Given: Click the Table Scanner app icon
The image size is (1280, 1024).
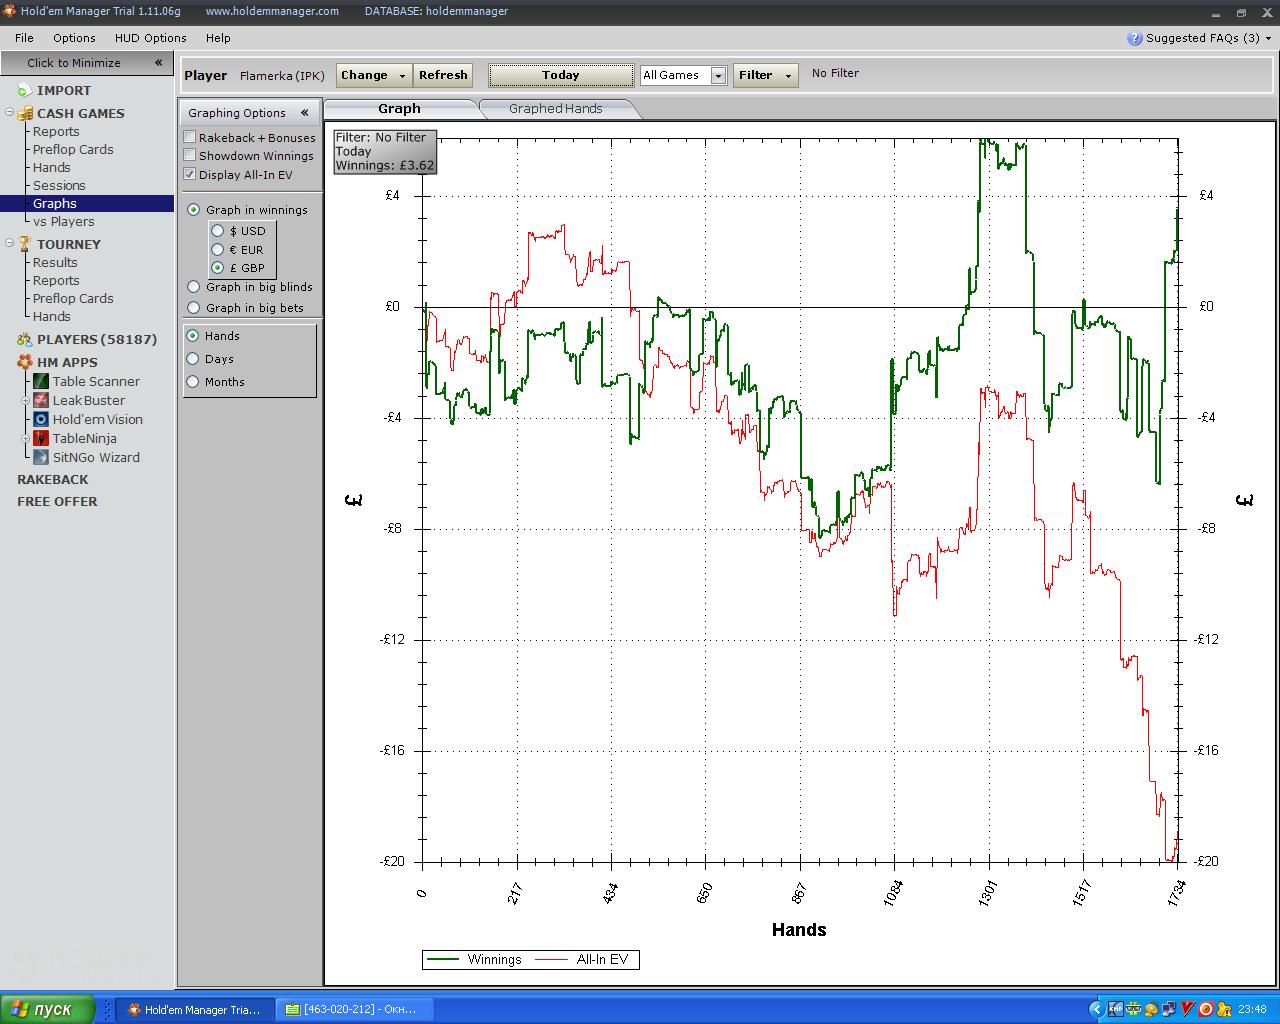Looking at the screenshot, I should [x=41, y=381].
